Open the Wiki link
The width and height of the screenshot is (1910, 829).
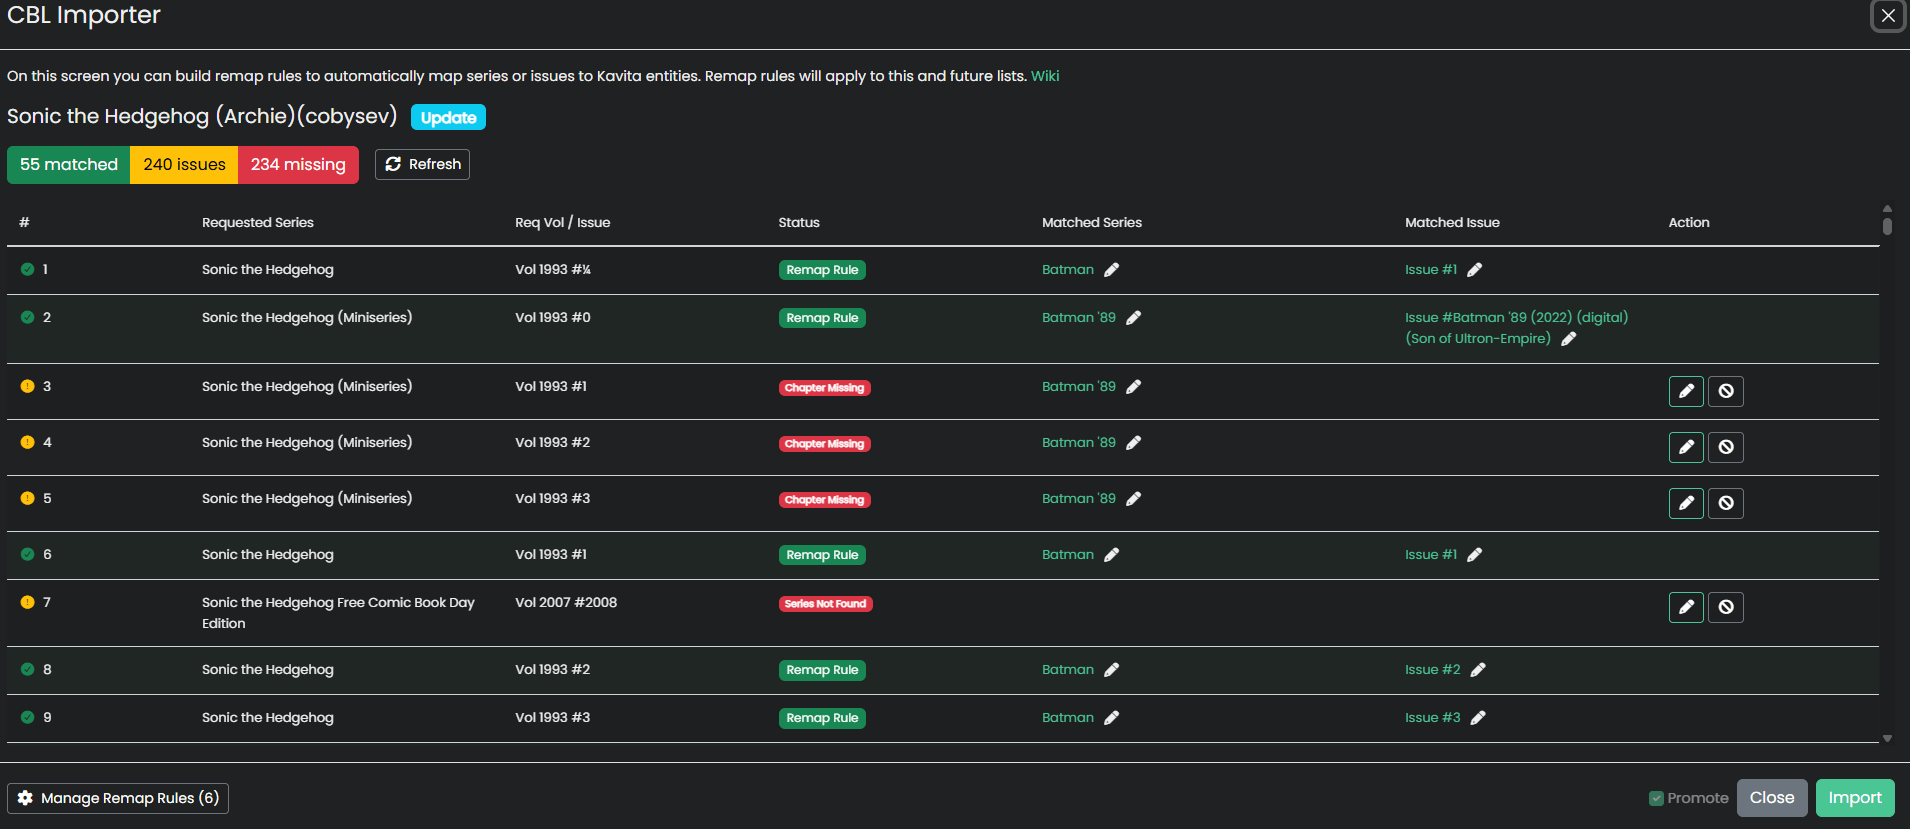tap(1045, 76)
